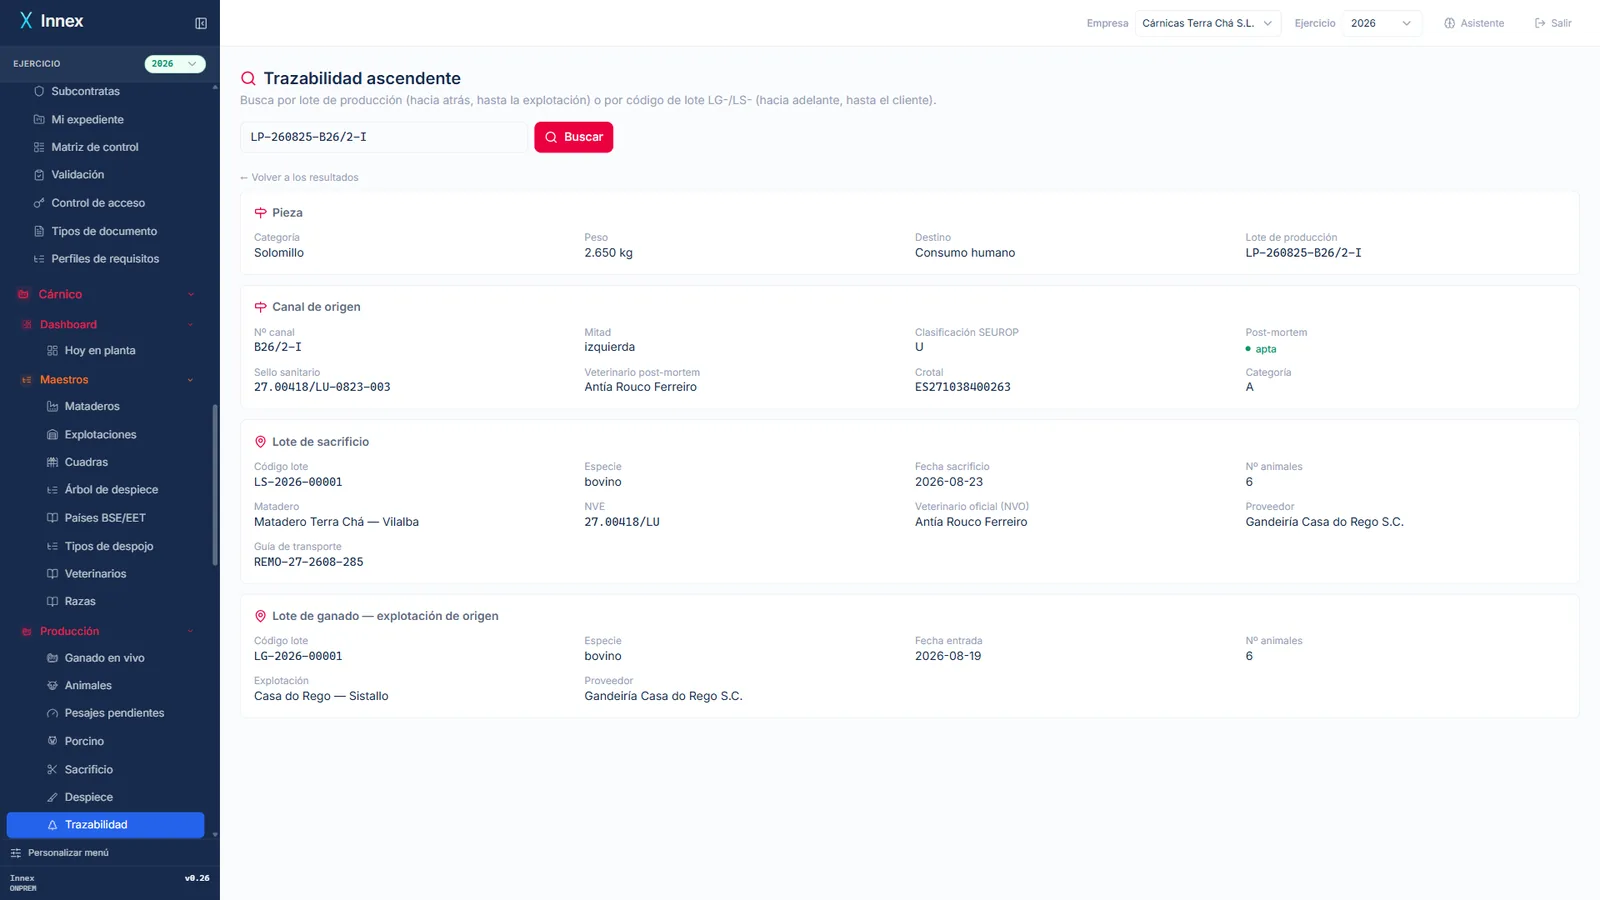Click the Salir logout icon
Screen dimensions: 1600x900
point(1540,23)
